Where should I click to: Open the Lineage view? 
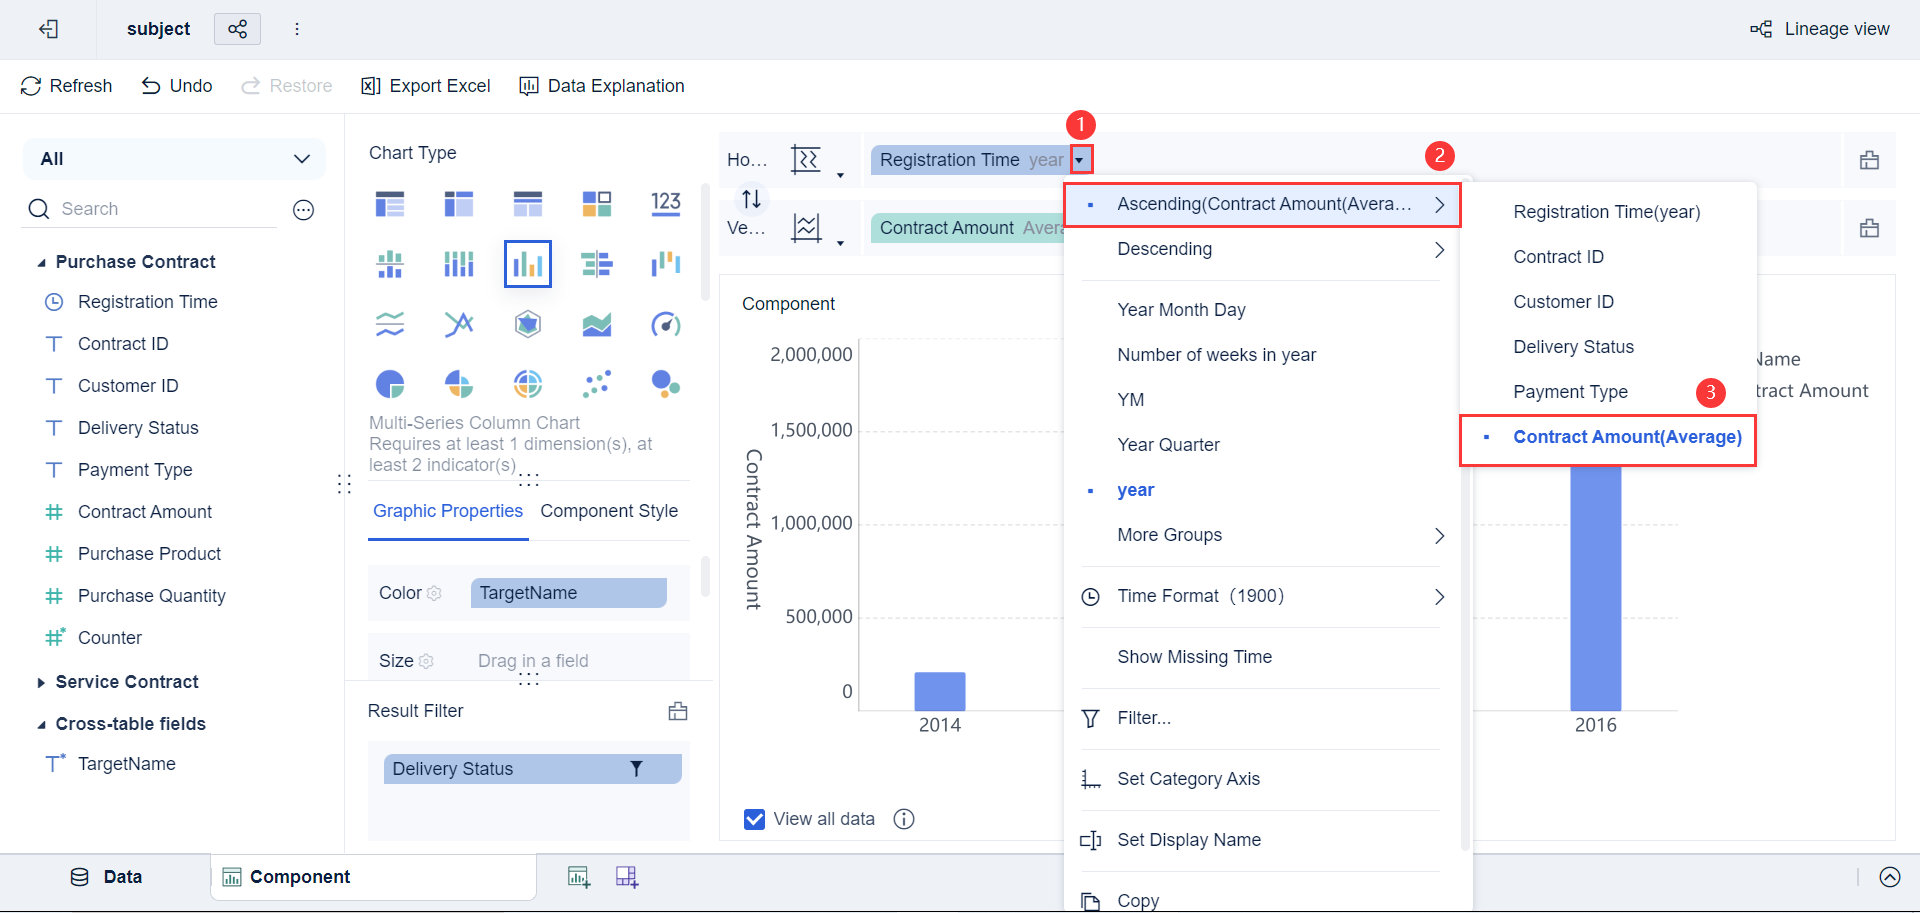pos(1821,29)
